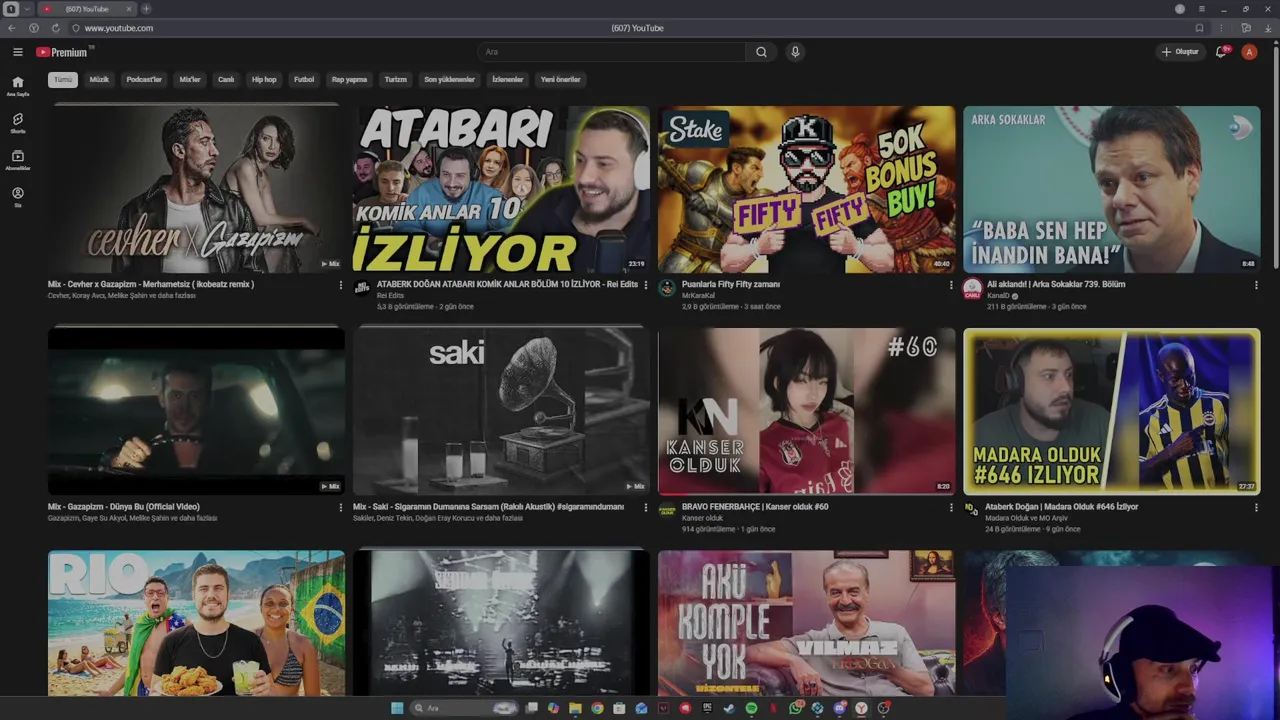
Task: Reload the page with the refresh icon
Action: click(55, 28)
